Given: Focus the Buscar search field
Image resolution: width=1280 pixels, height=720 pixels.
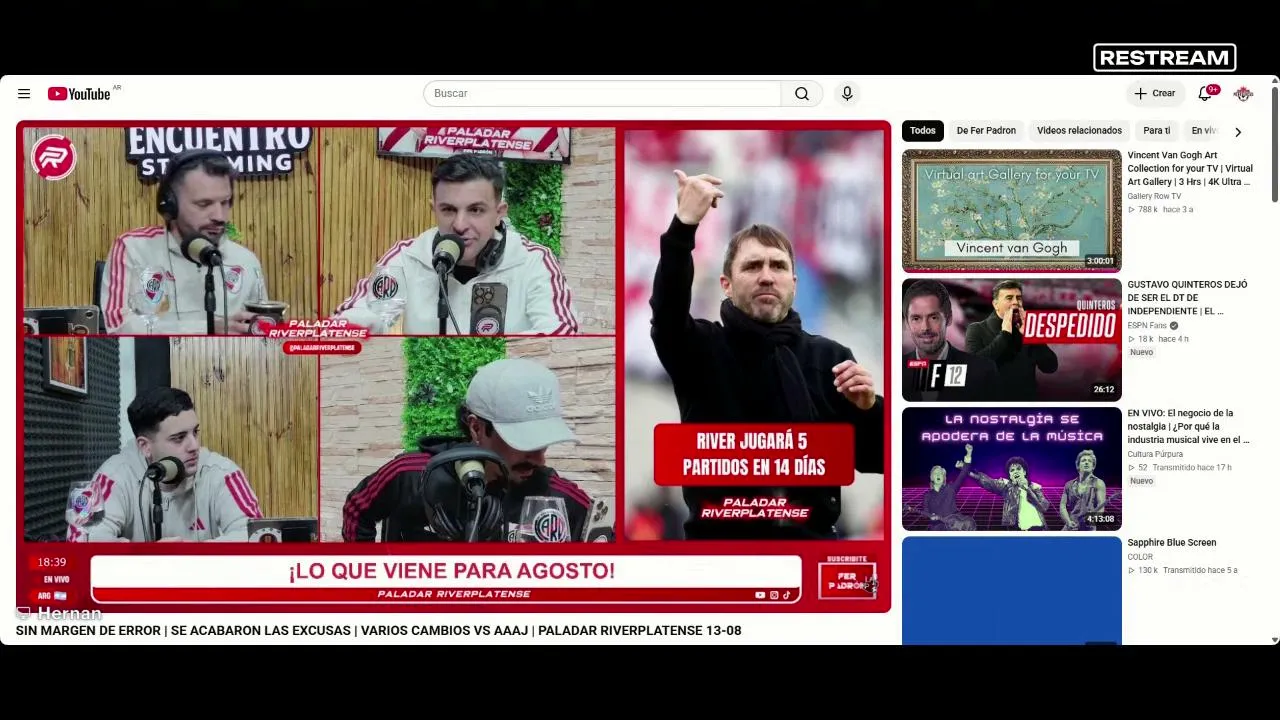Looking at the screenshot, I should 602,94.
